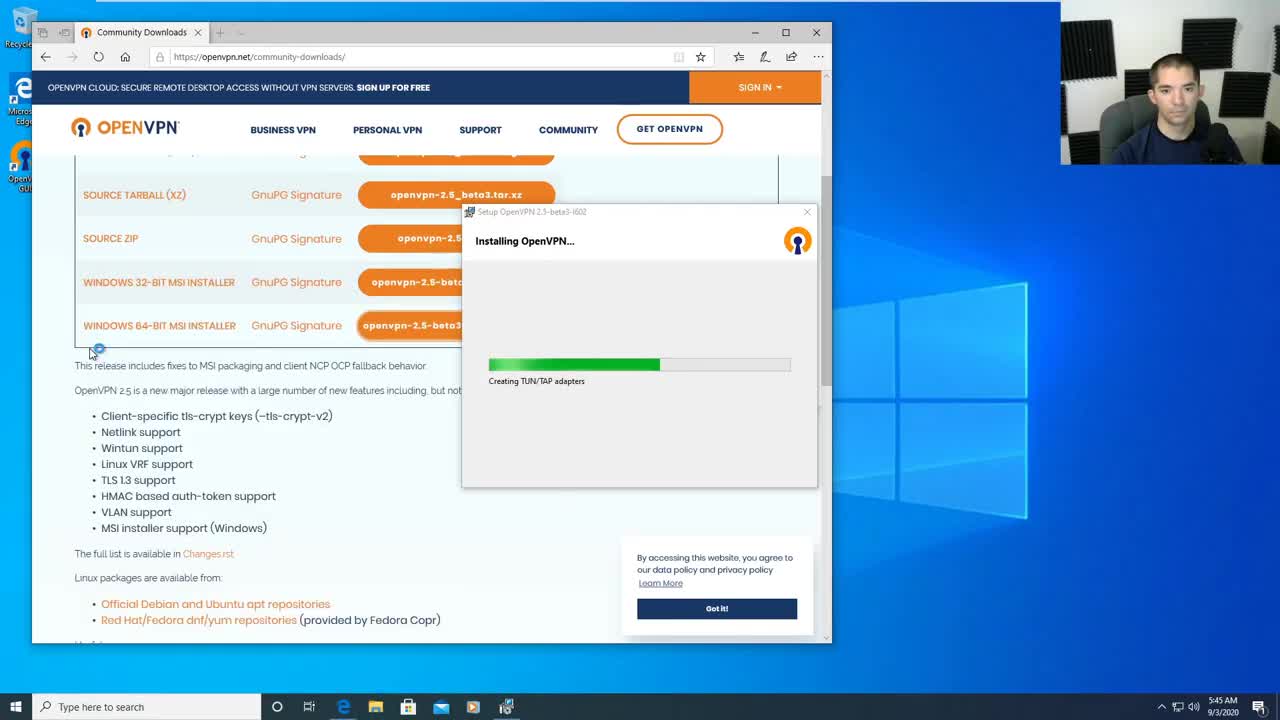Open Task View on the taskbar

(x=309, y=707)
